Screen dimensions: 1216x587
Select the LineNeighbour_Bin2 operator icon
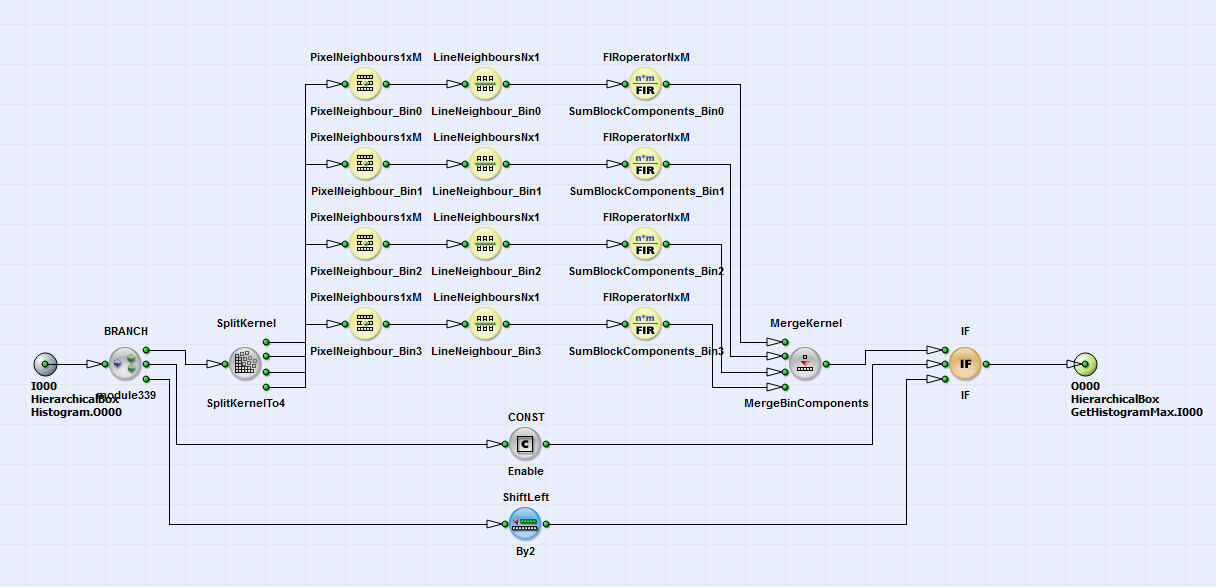point(485,244)
